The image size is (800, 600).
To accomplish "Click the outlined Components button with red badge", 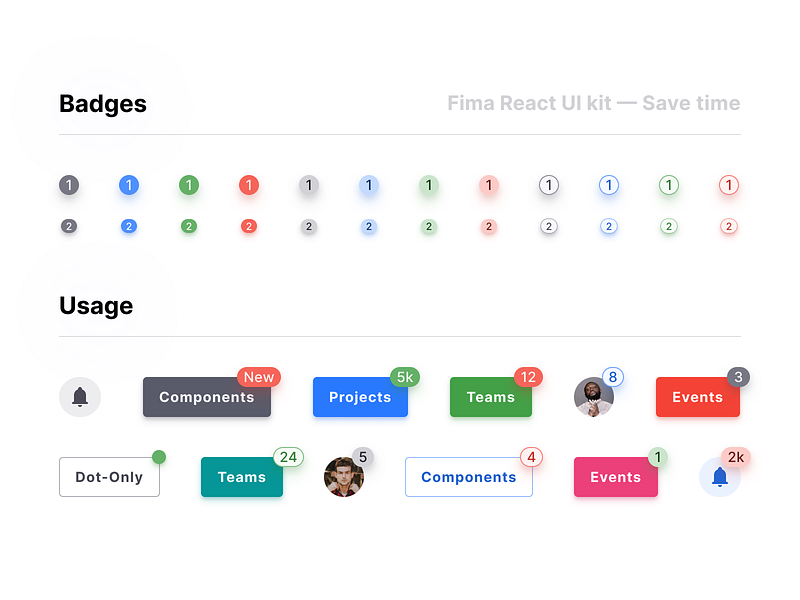I will click(468, 477).
